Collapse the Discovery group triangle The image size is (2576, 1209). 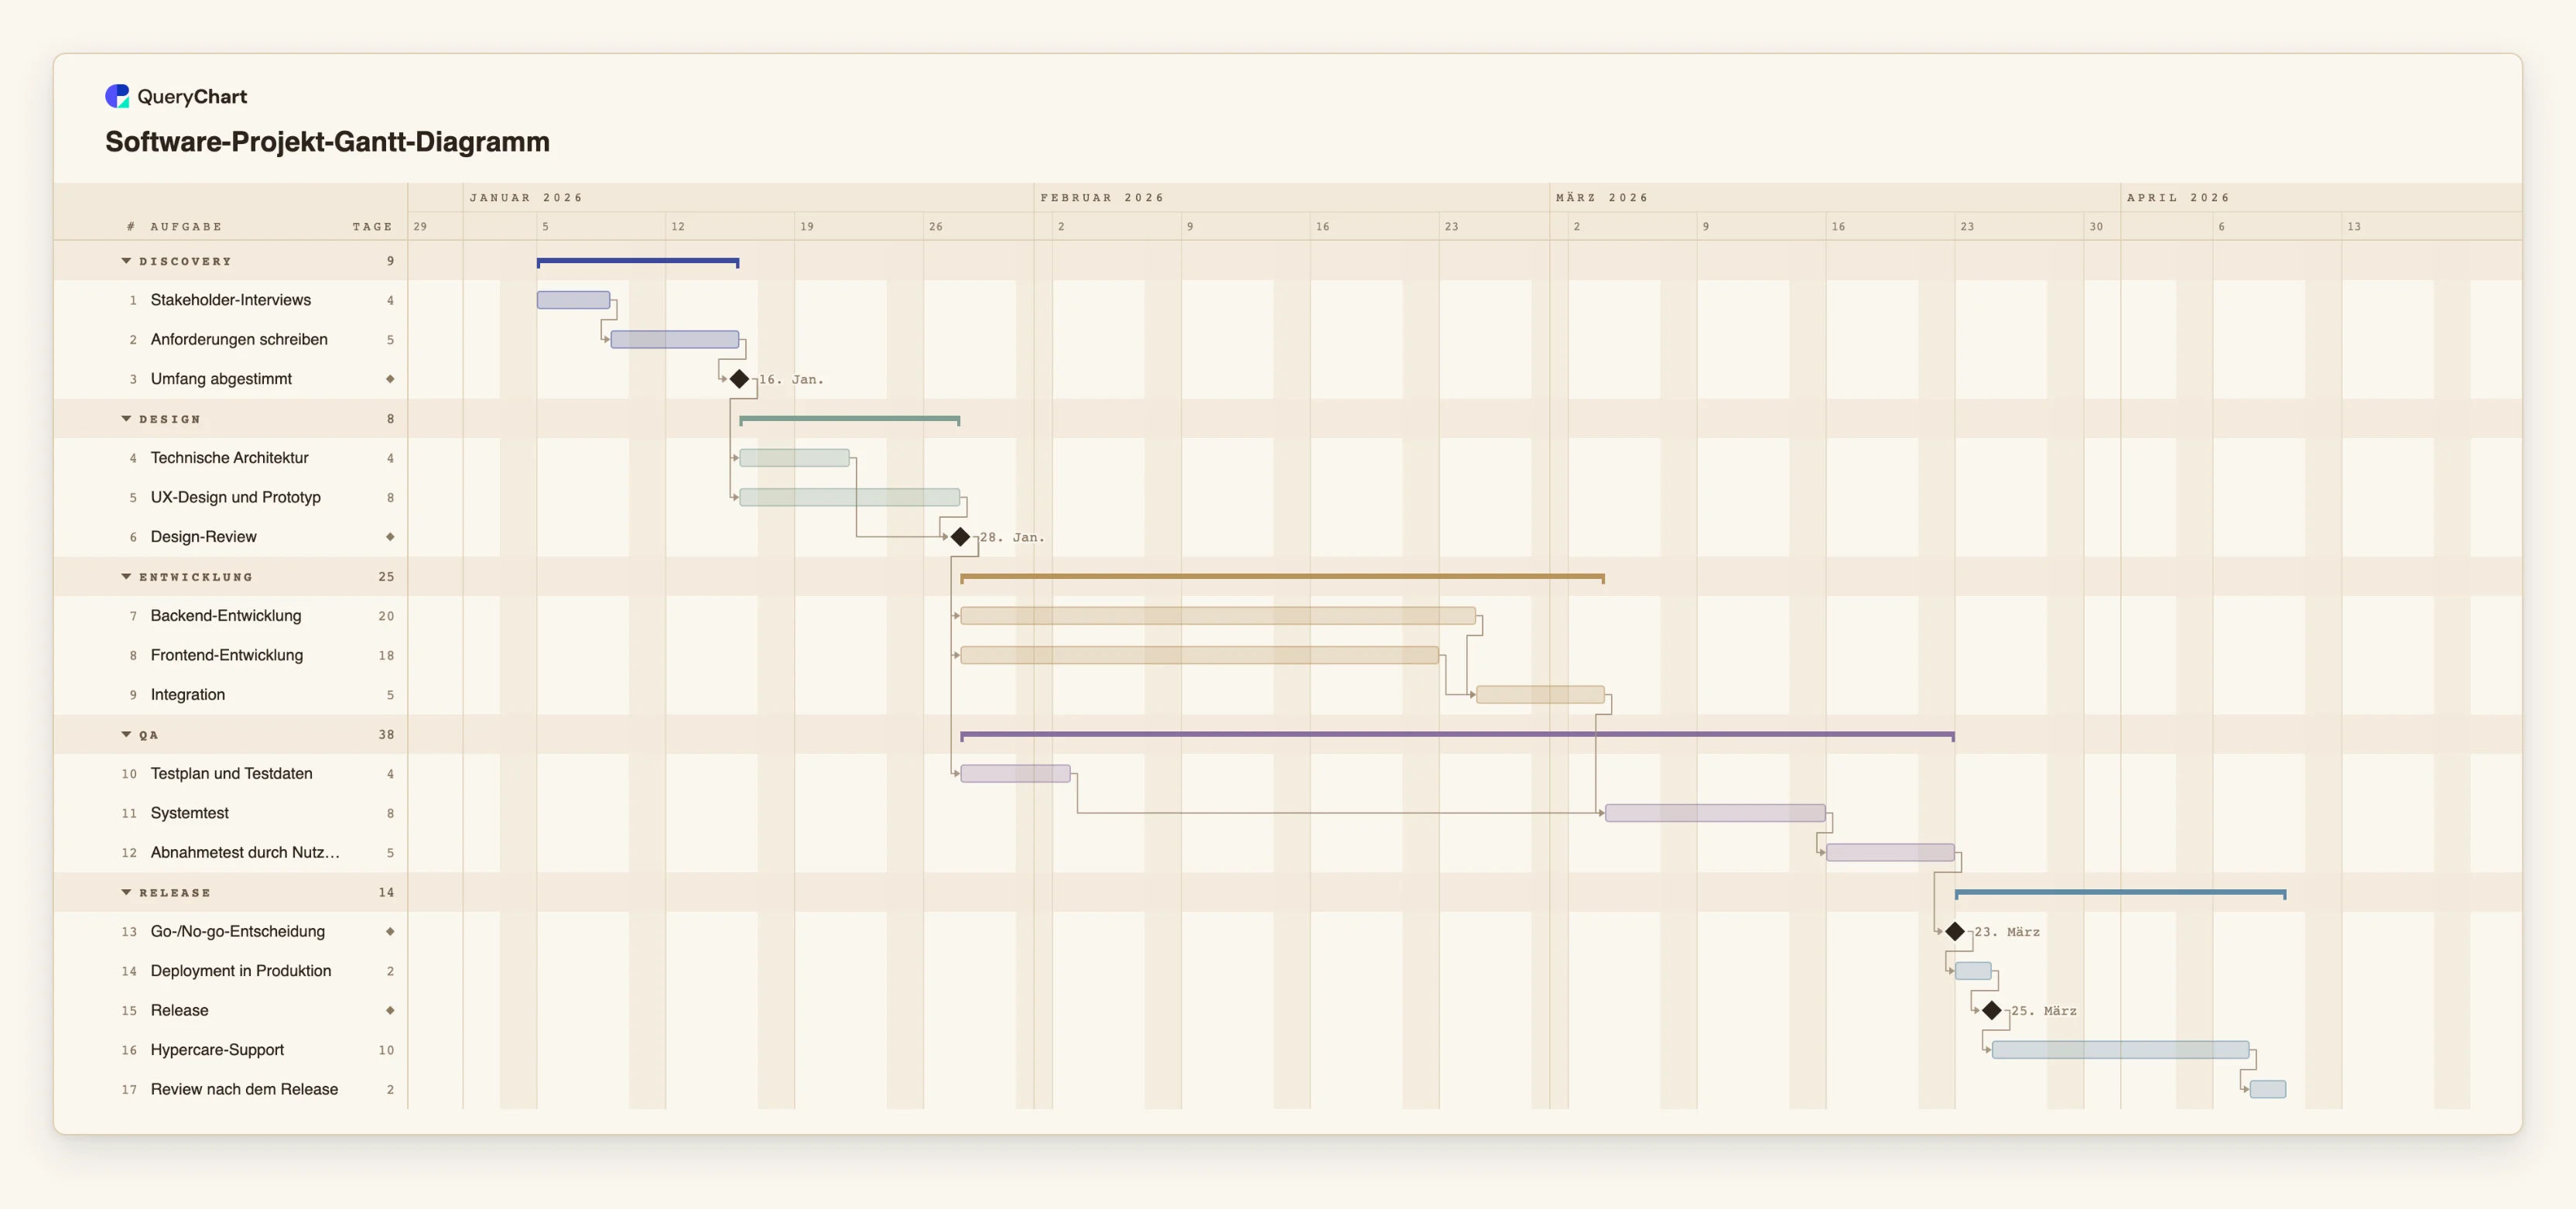126,261
